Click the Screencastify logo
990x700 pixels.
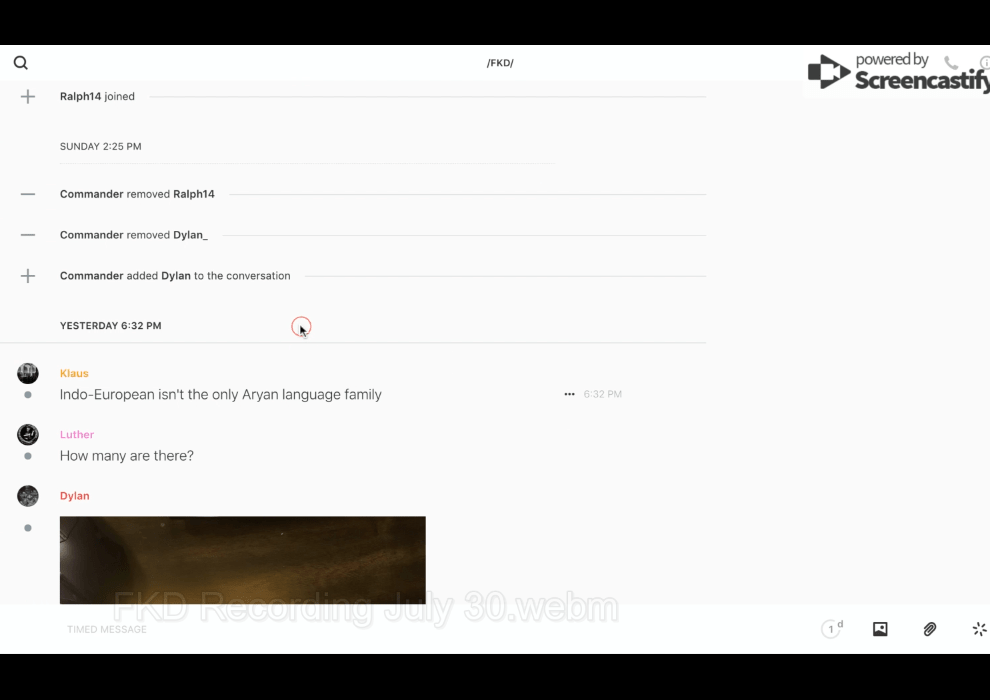coord(897,73)
